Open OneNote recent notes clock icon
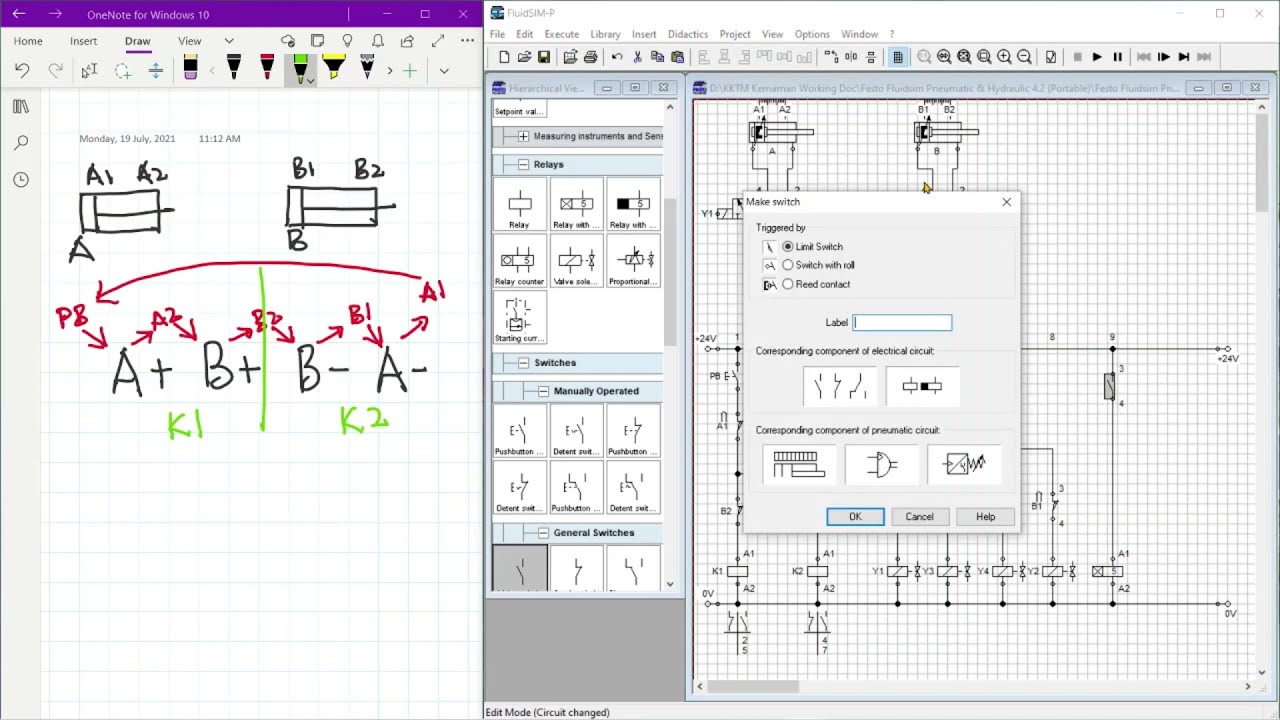Screen dimensions: 1280x720 click(x=21, y=180)
